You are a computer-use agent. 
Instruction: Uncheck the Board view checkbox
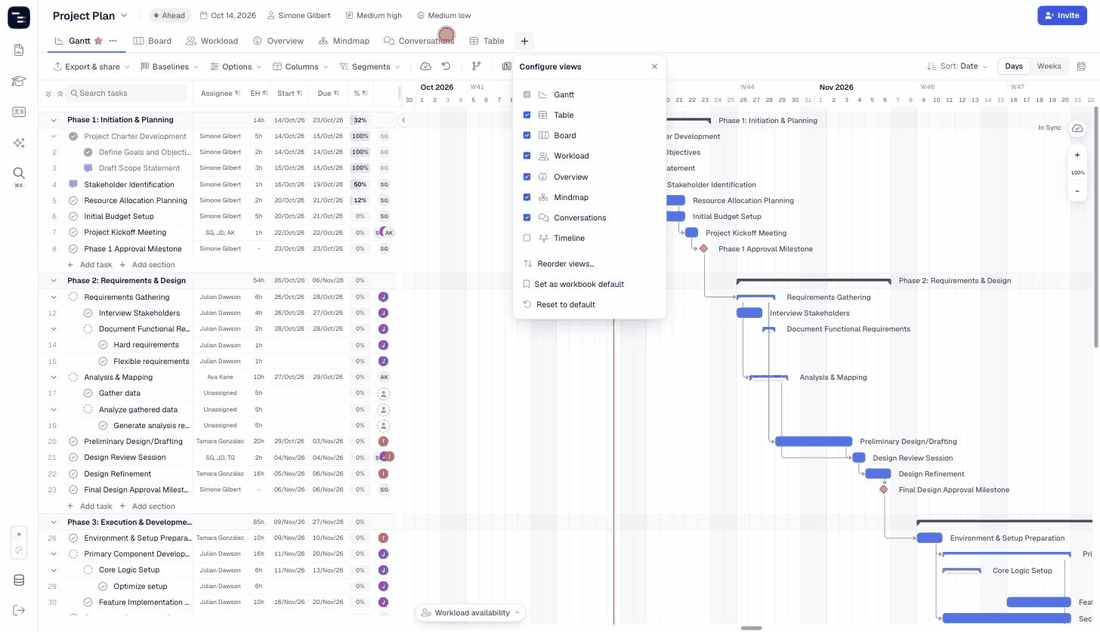pos(527,135)
